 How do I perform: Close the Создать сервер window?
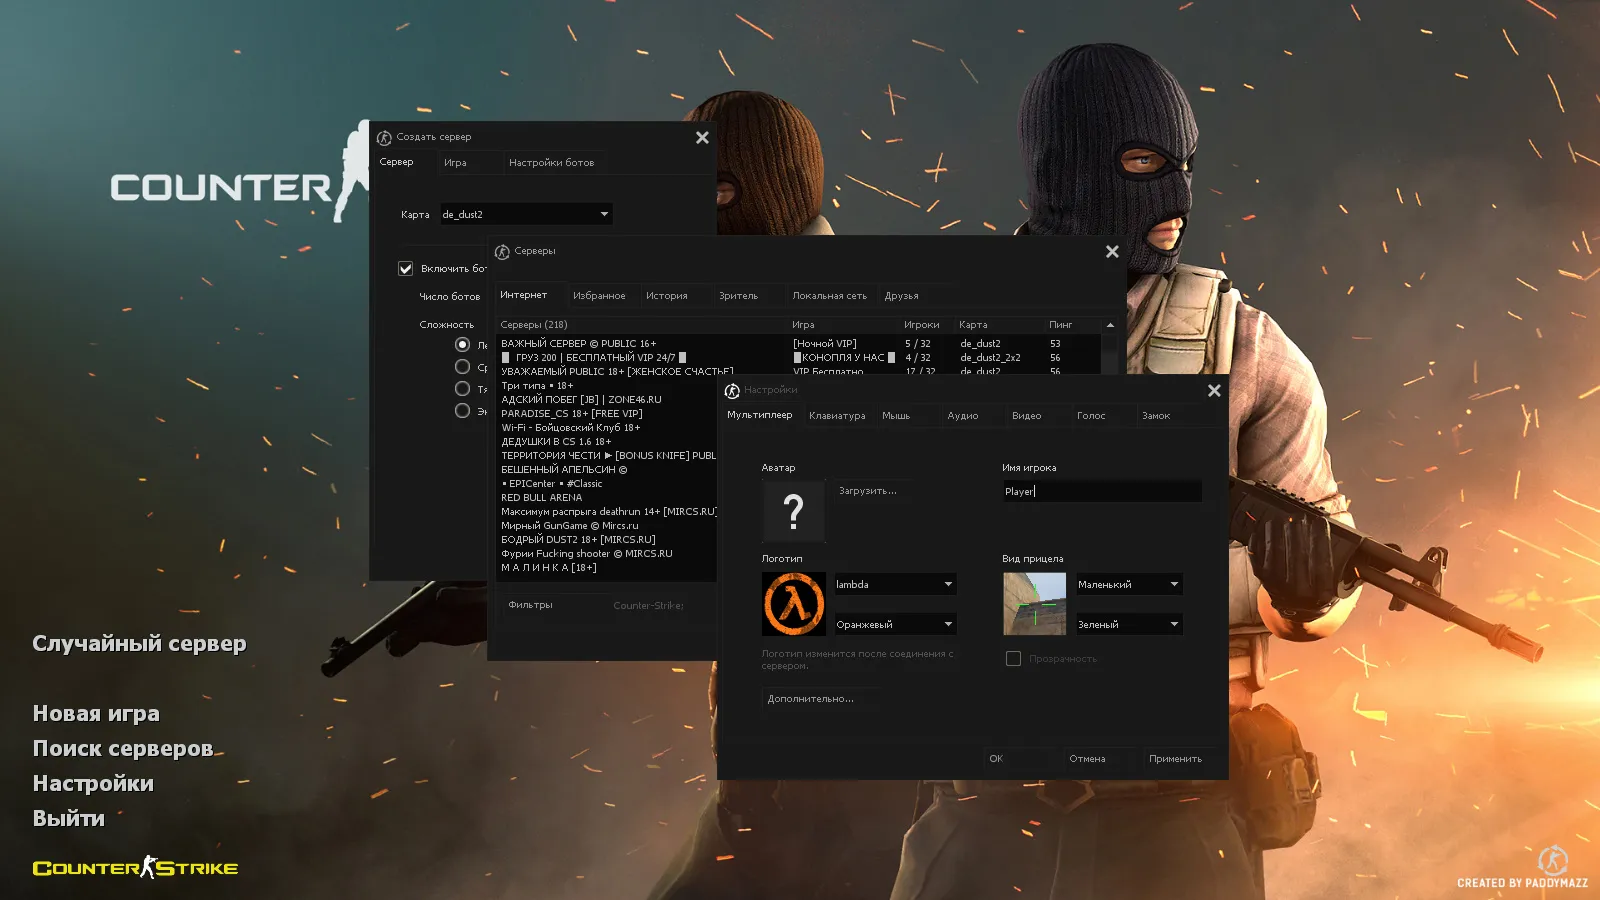702,138
